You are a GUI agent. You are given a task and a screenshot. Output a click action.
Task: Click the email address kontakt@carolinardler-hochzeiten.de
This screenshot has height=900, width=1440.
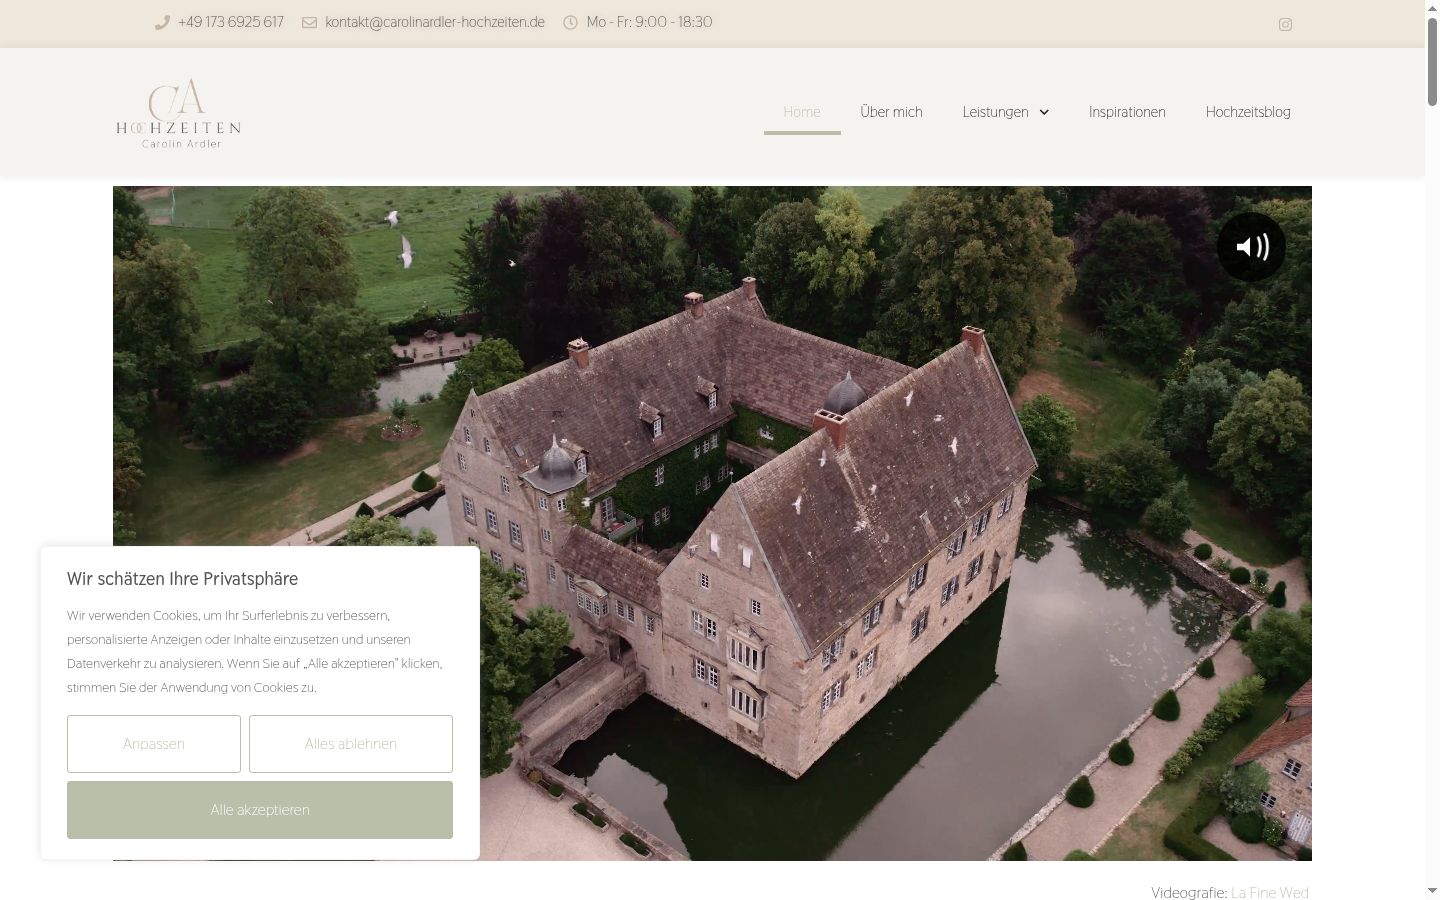pyautogui.click(x=435, y=22)
